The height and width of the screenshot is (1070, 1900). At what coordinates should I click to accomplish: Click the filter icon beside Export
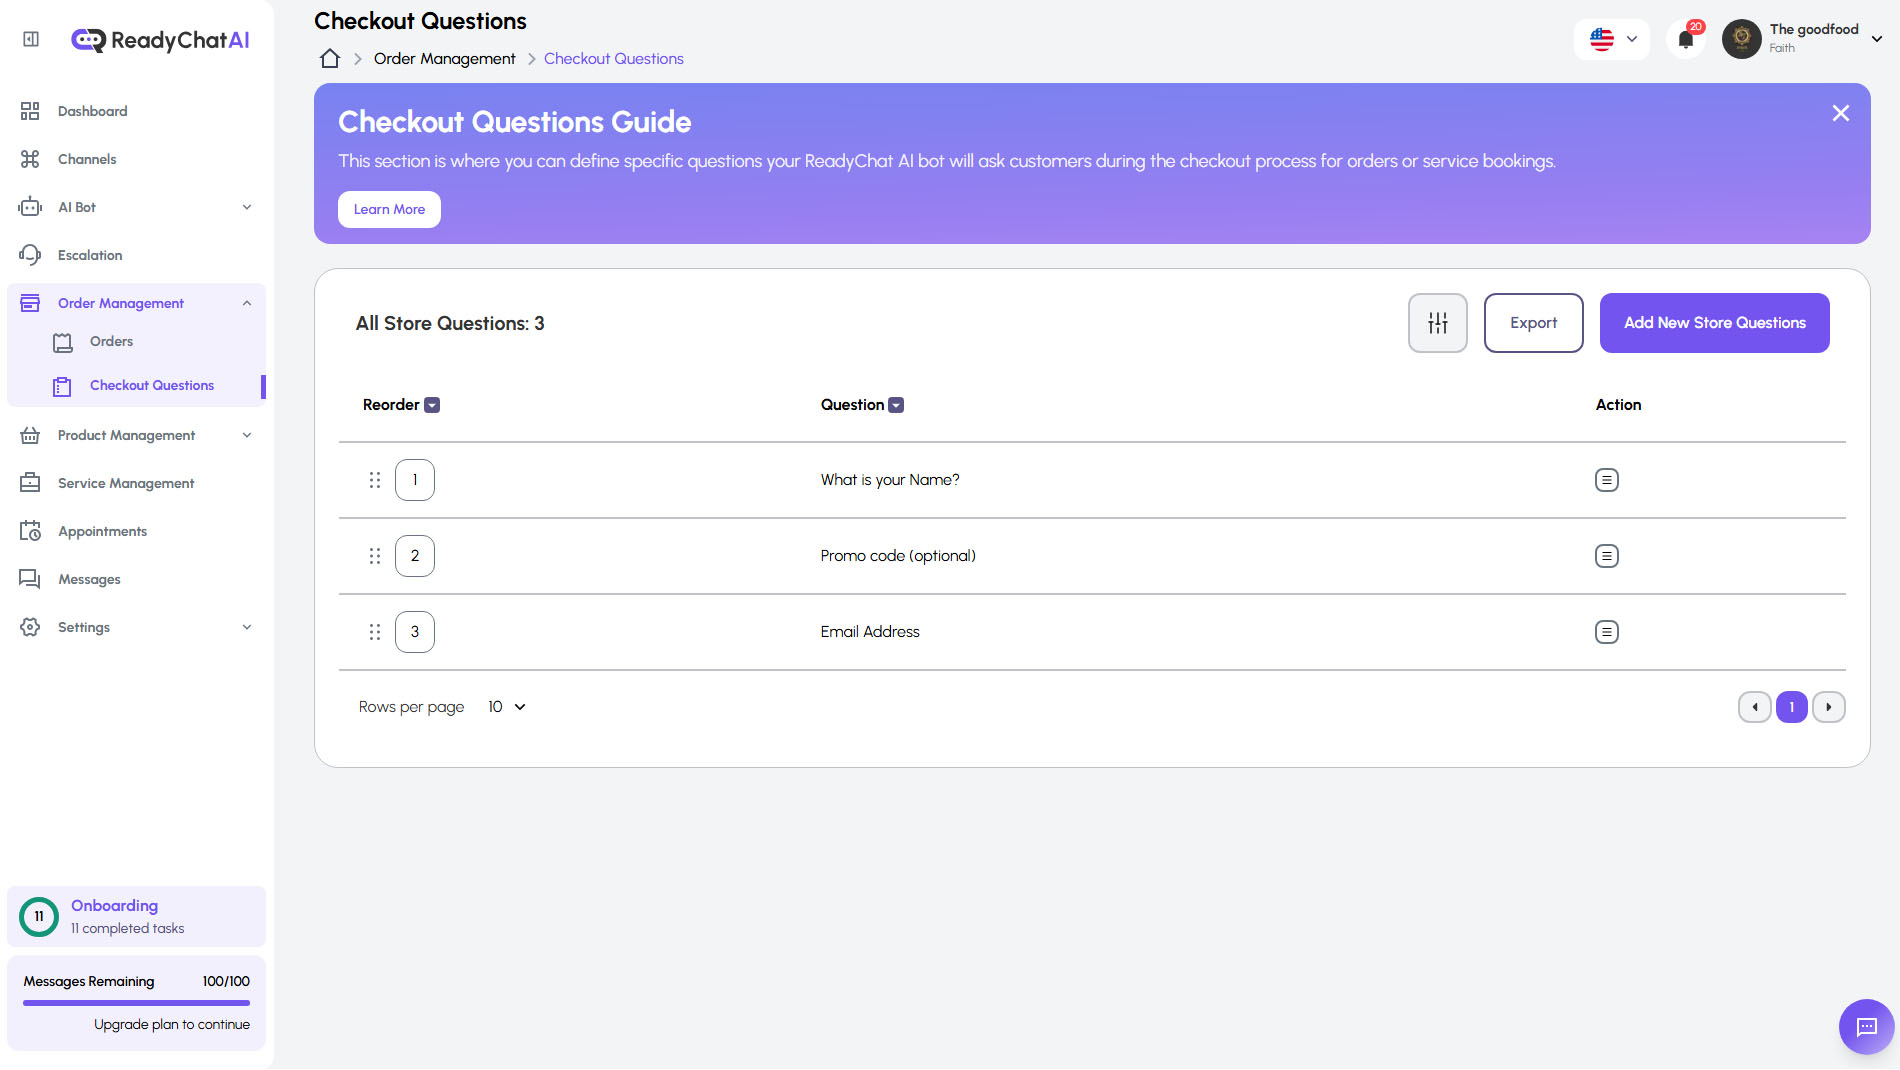(1437, 322)
